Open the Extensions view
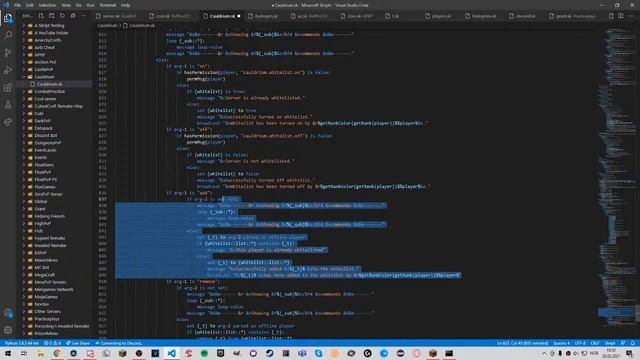Viewport: 640px width, 360px height. [8, 87]
